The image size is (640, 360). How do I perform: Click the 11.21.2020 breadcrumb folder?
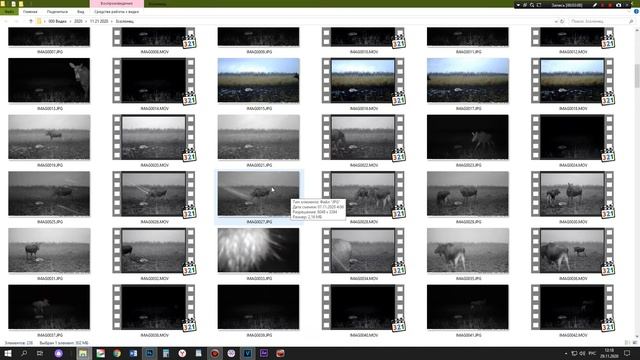click(x=99, y=21)
